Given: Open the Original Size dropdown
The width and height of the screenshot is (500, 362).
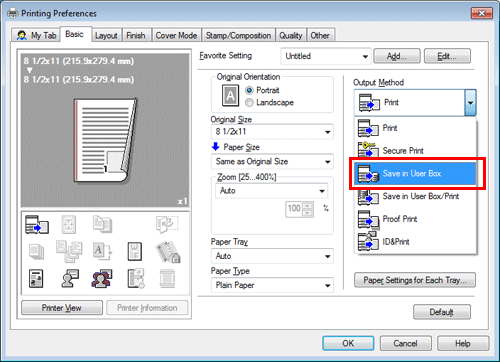Looking at the screenshot, I should point(272,132).
